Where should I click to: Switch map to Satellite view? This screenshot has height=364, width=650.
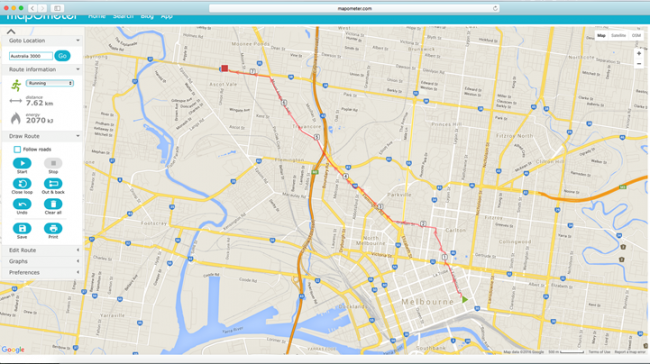pos(618,36)
